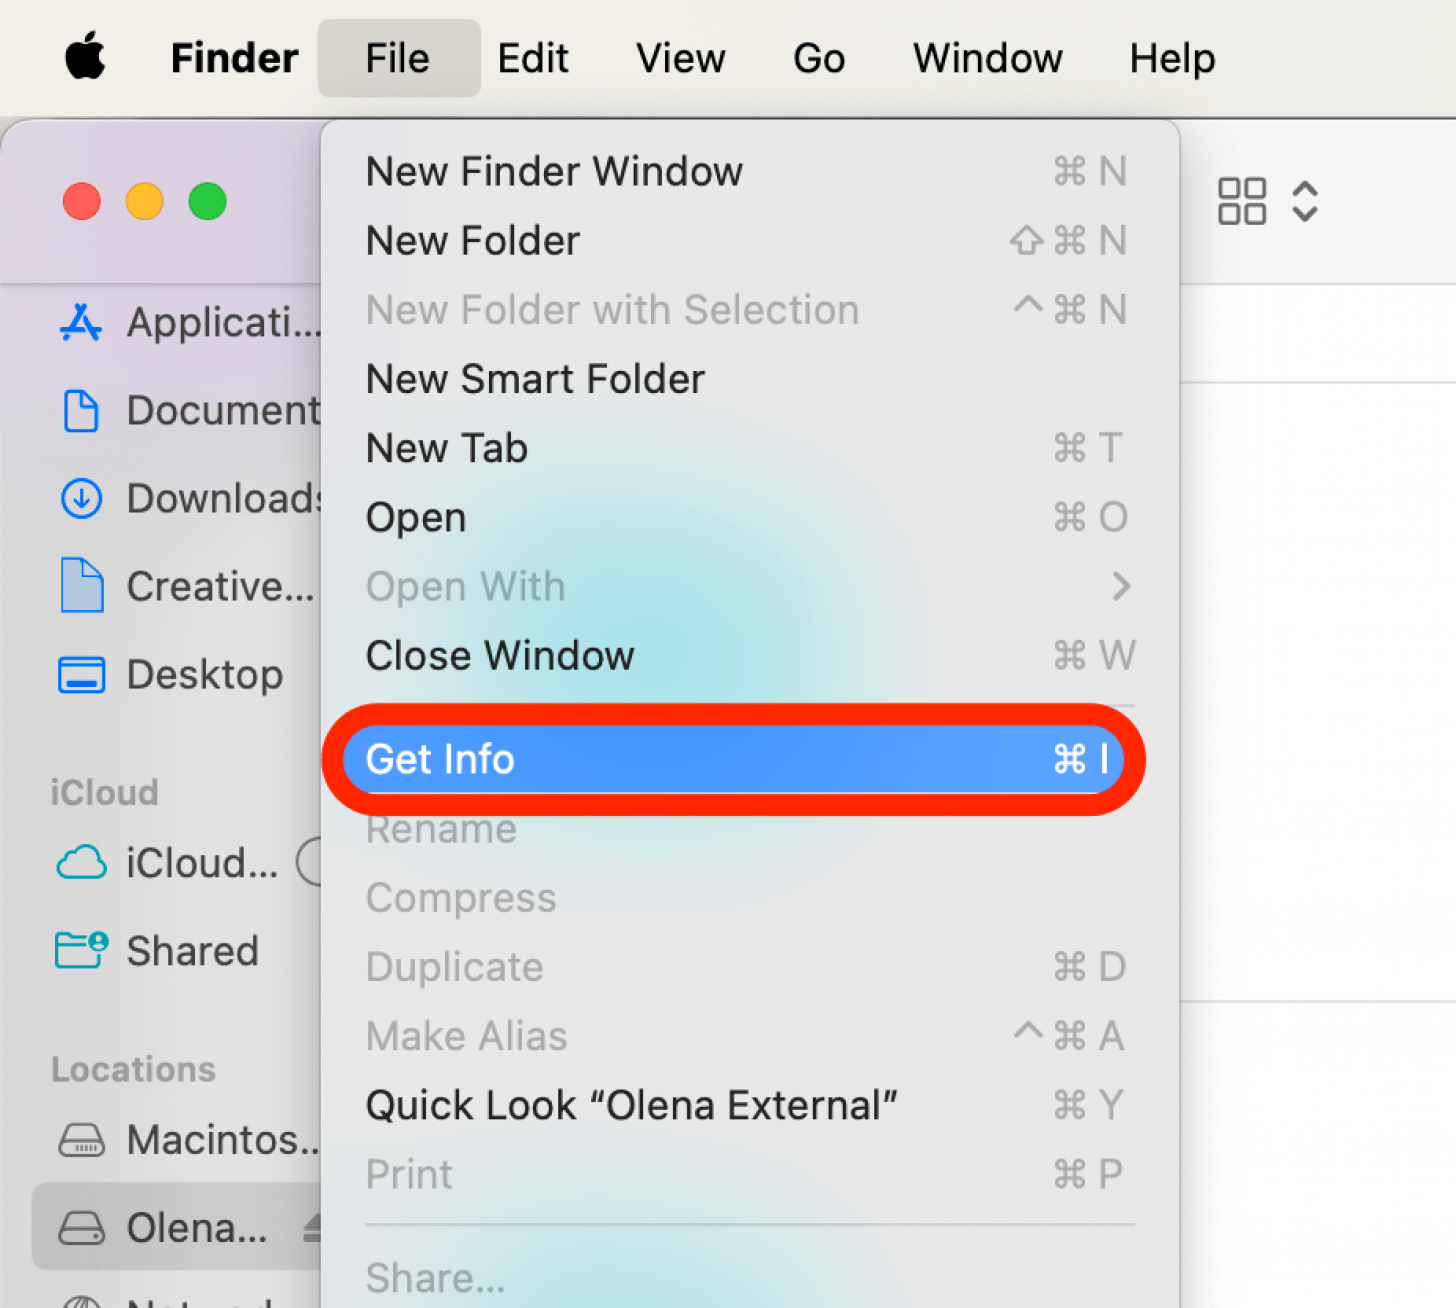Viewport: 1456px width, 1308px height.
Task: Open view options chevron dropdown
Action: 1305,201
